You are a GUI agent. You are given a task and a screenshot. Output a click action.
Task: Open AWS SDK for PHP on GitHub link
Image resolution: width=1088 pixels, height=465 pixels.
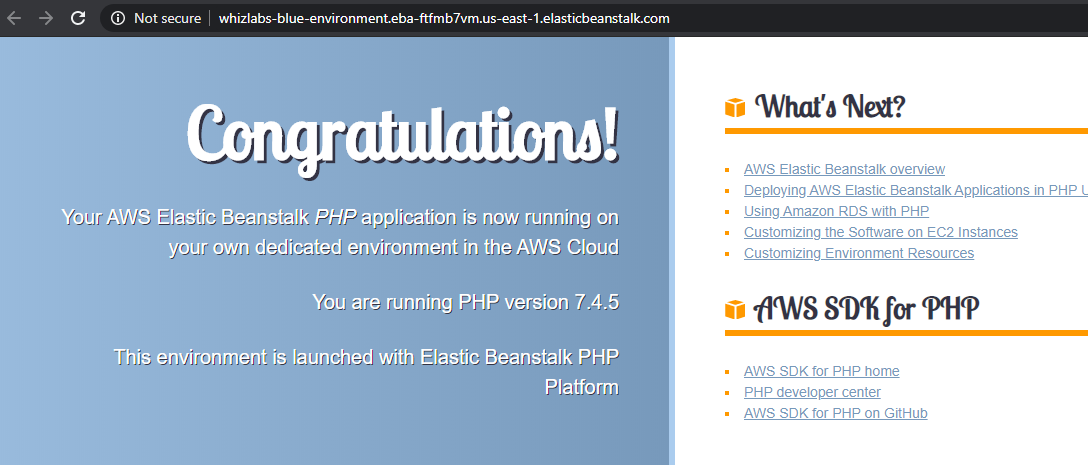click(835, 414)
